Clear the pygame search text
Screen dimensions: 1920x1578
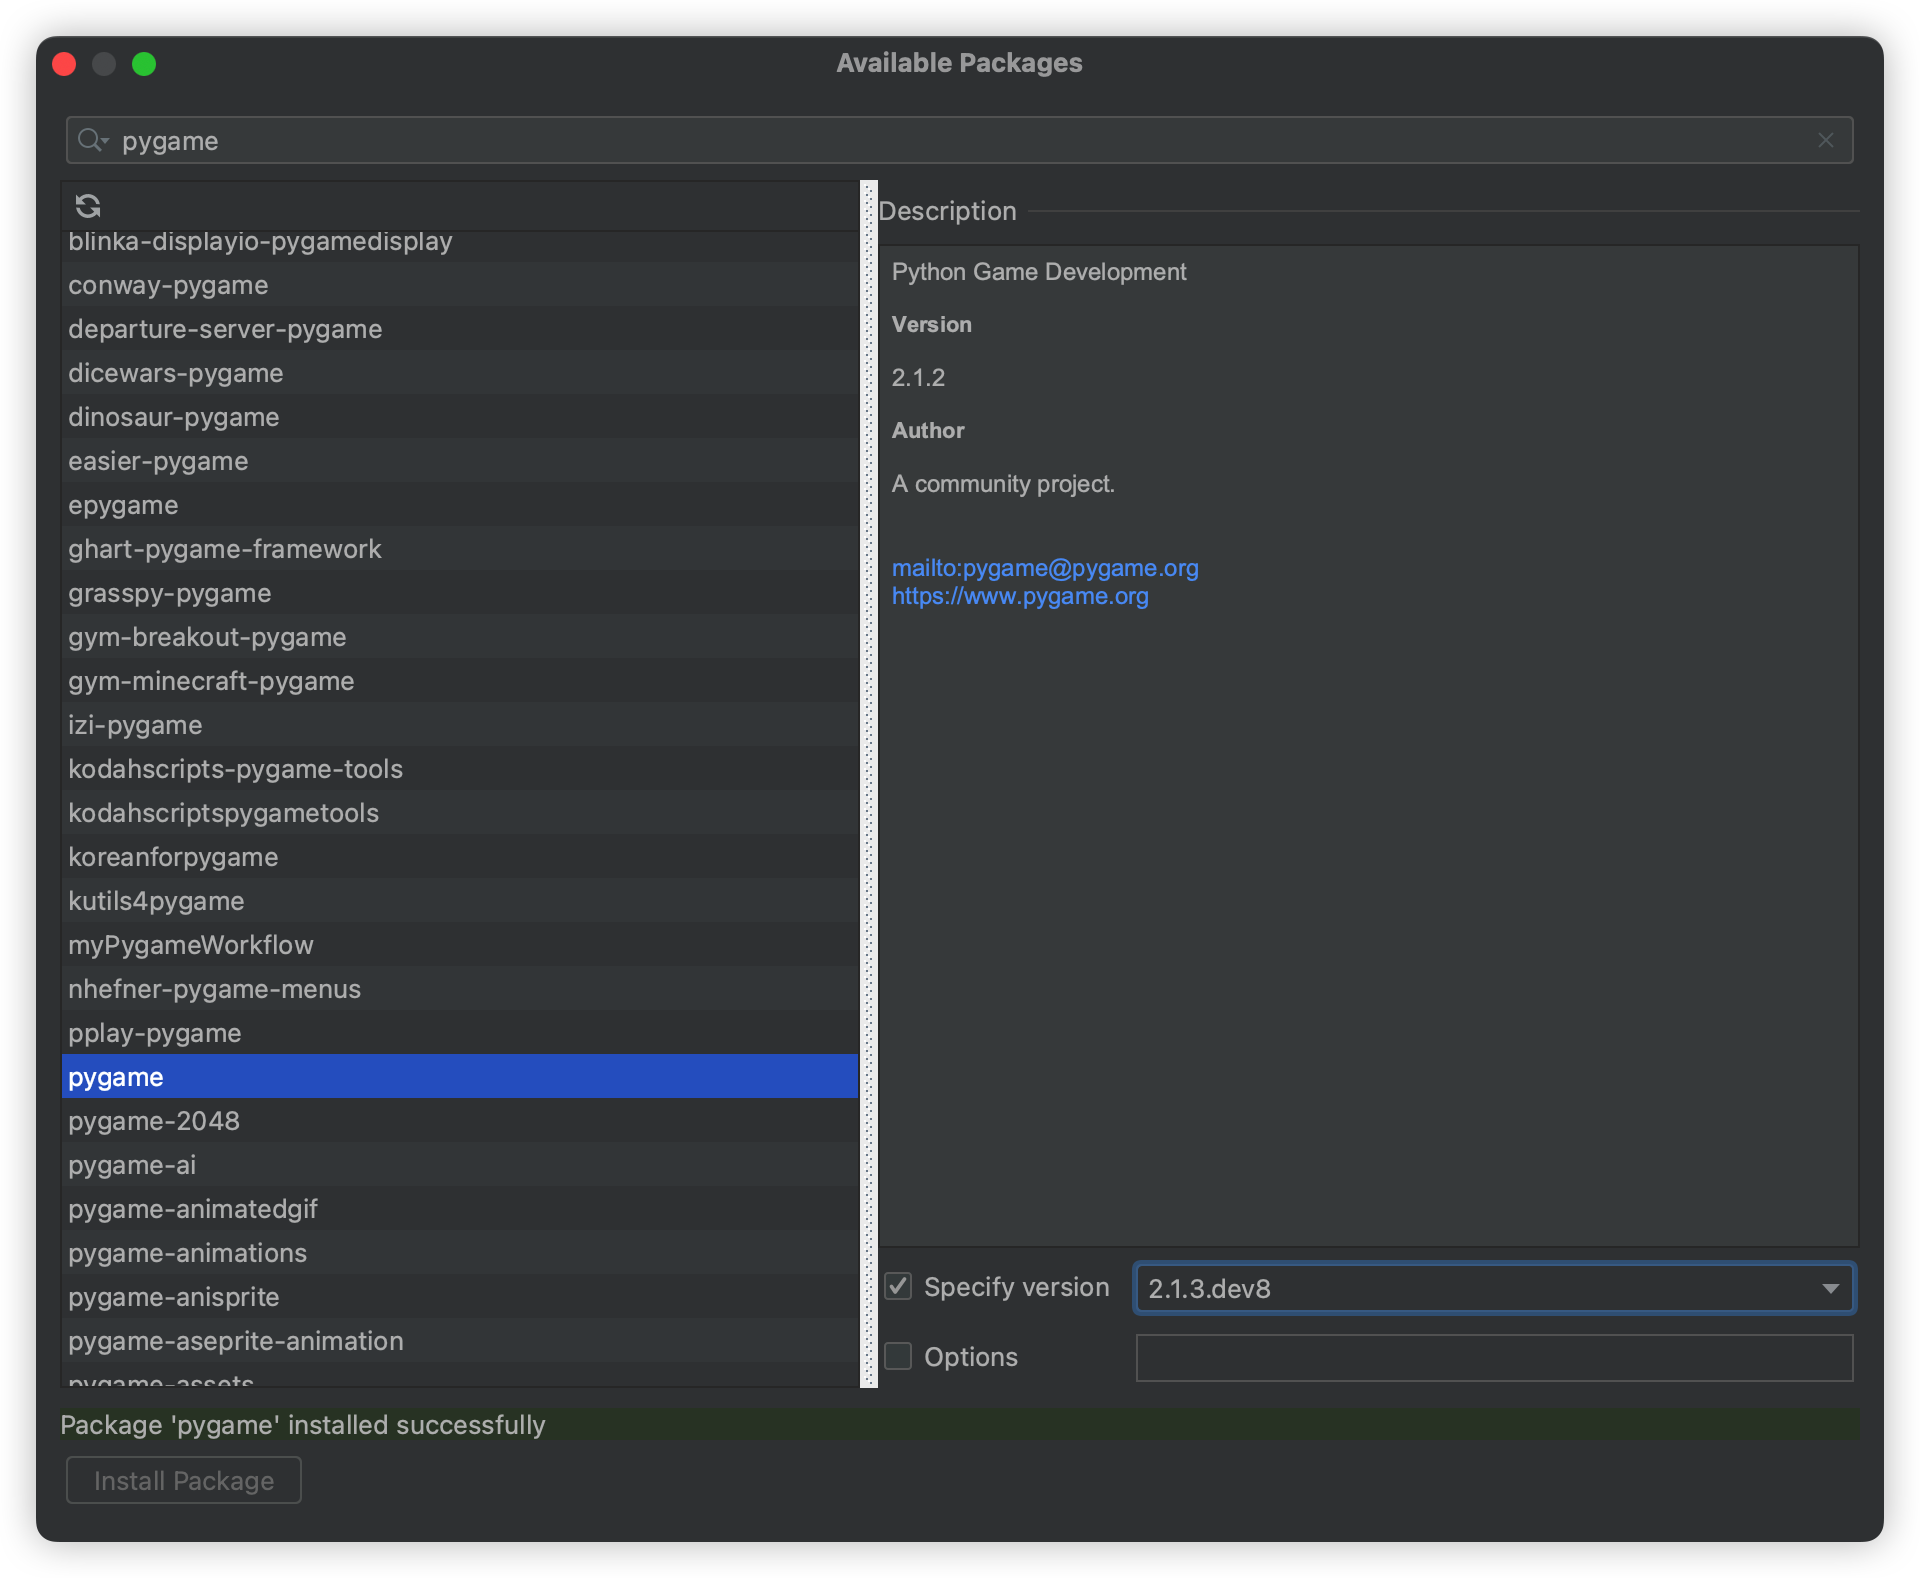pyautogui.click(x=1826, y=140)
